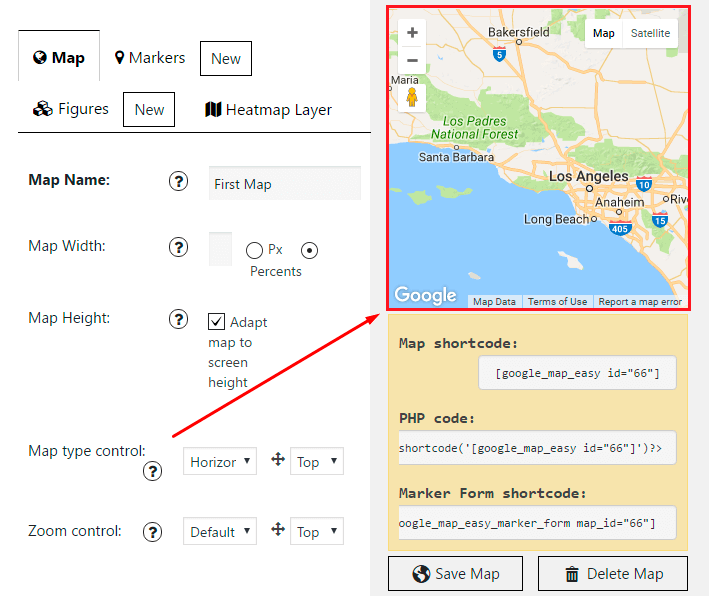
Task: Click Los Angeles label on map
Action: click(x=588, y=176)
